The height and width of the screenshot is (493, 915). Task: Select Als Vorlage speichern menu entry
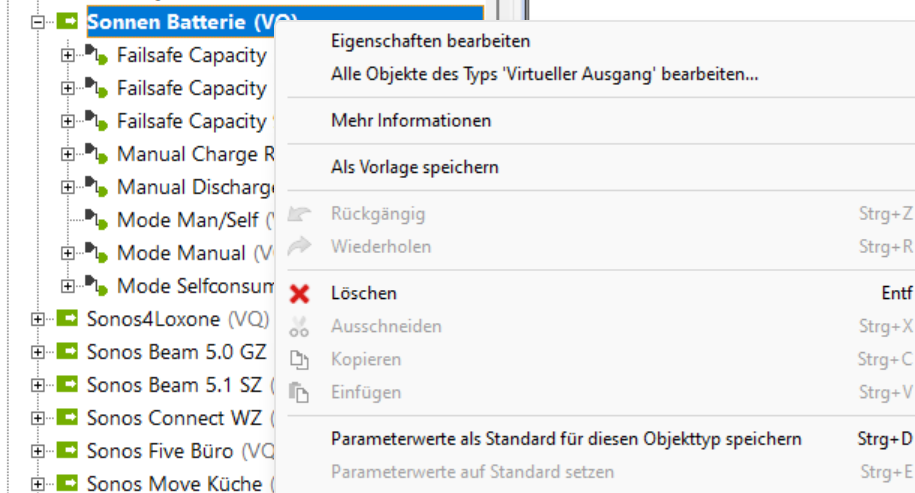coord(414,167)
